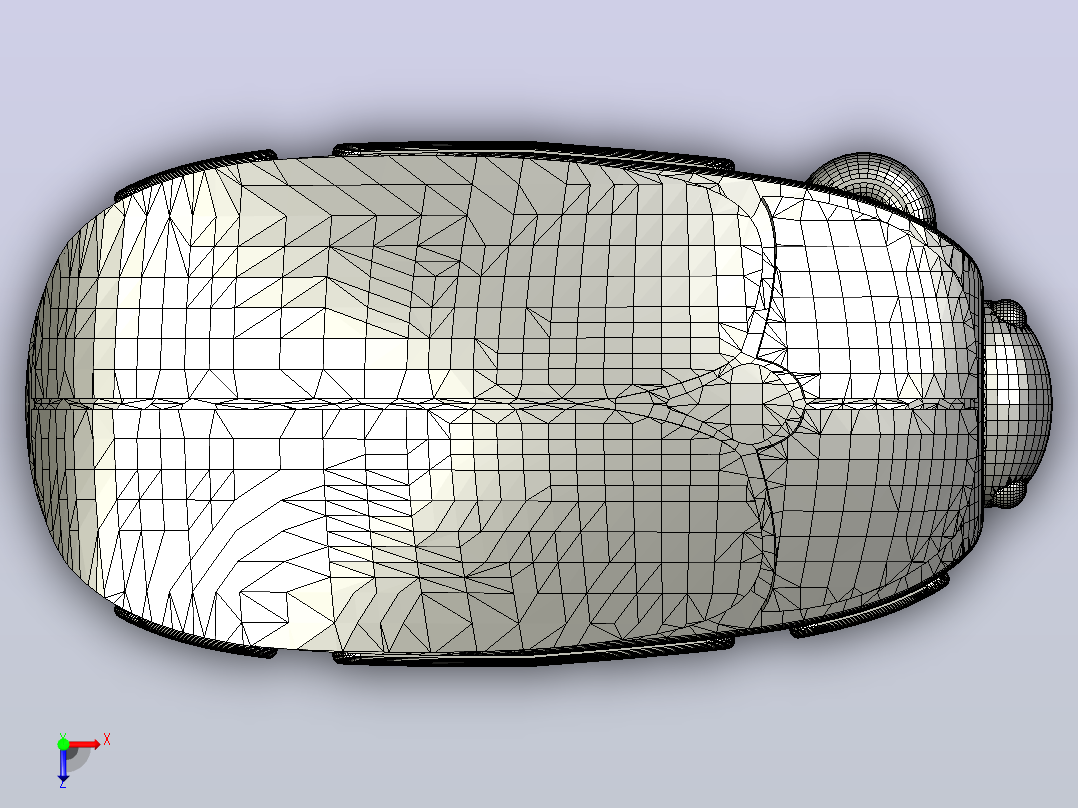Click the green Y axis dot on the triad
This screenshot has width=1078, height=808.
click(63, 743)
